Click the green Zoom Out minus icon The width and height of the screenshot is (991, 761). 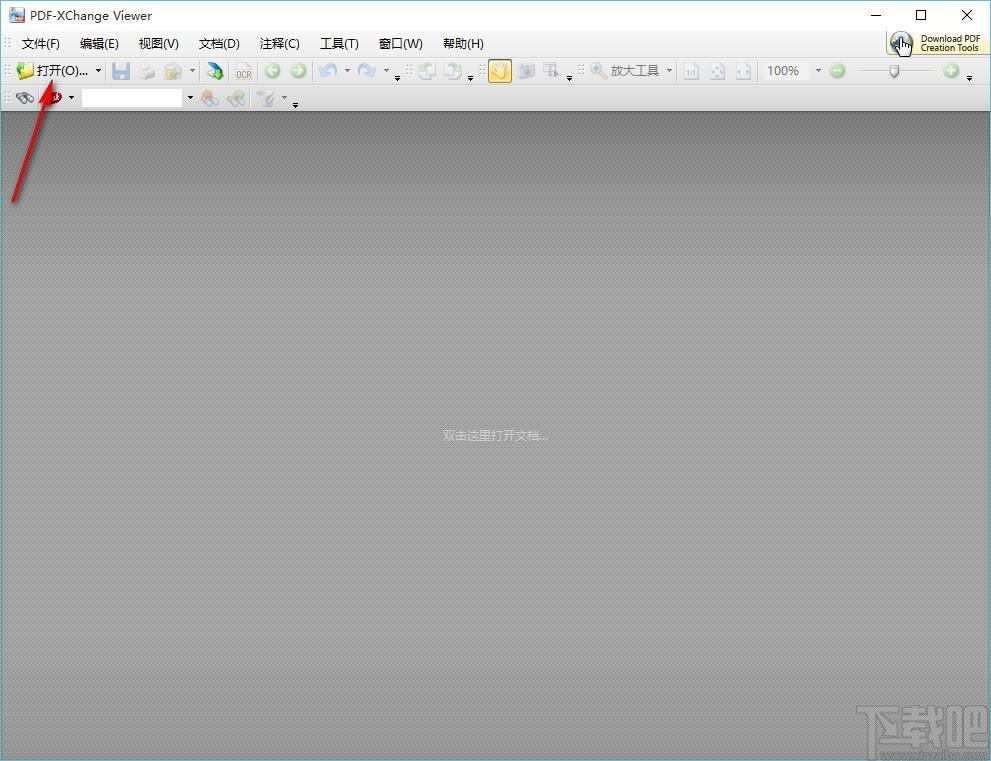837,71
